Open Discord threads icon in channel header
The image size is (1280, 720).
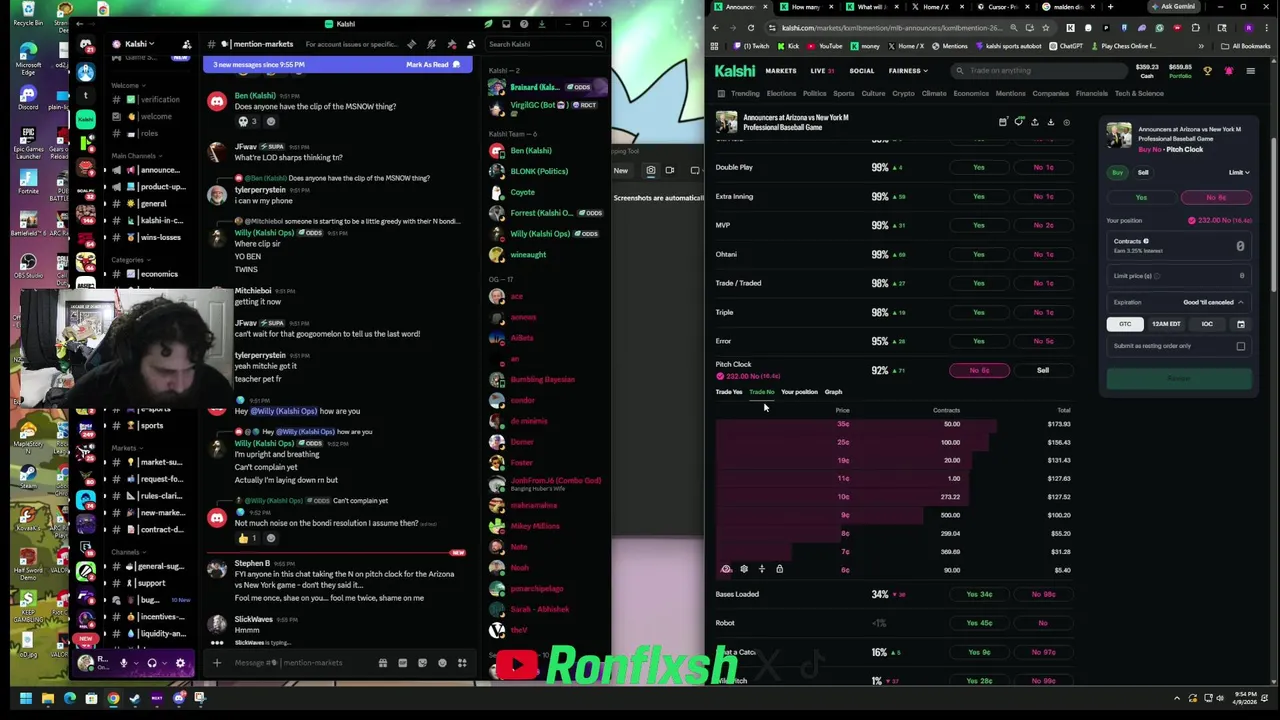(411, 44)
